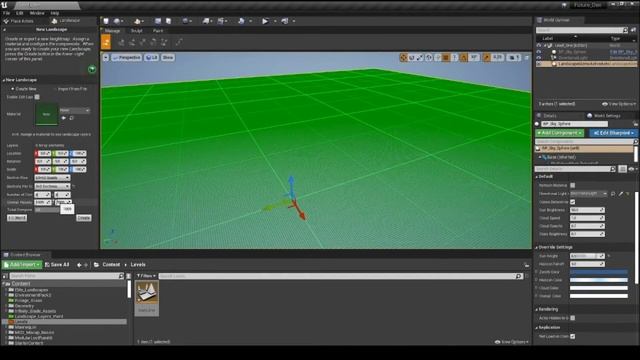Toggle Net Load on Client checkbox
640x360 pixels.
tap(573, 336)
